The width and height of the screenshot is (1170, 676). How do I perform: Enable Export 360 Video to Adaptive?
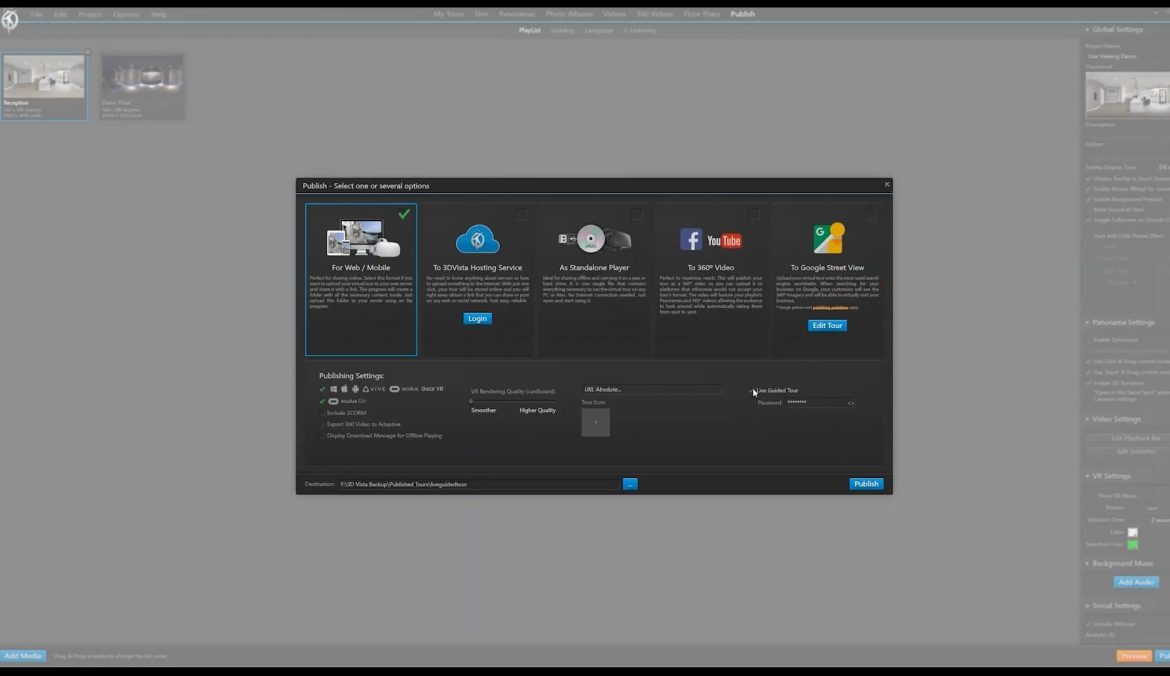(x=322, y=424)
